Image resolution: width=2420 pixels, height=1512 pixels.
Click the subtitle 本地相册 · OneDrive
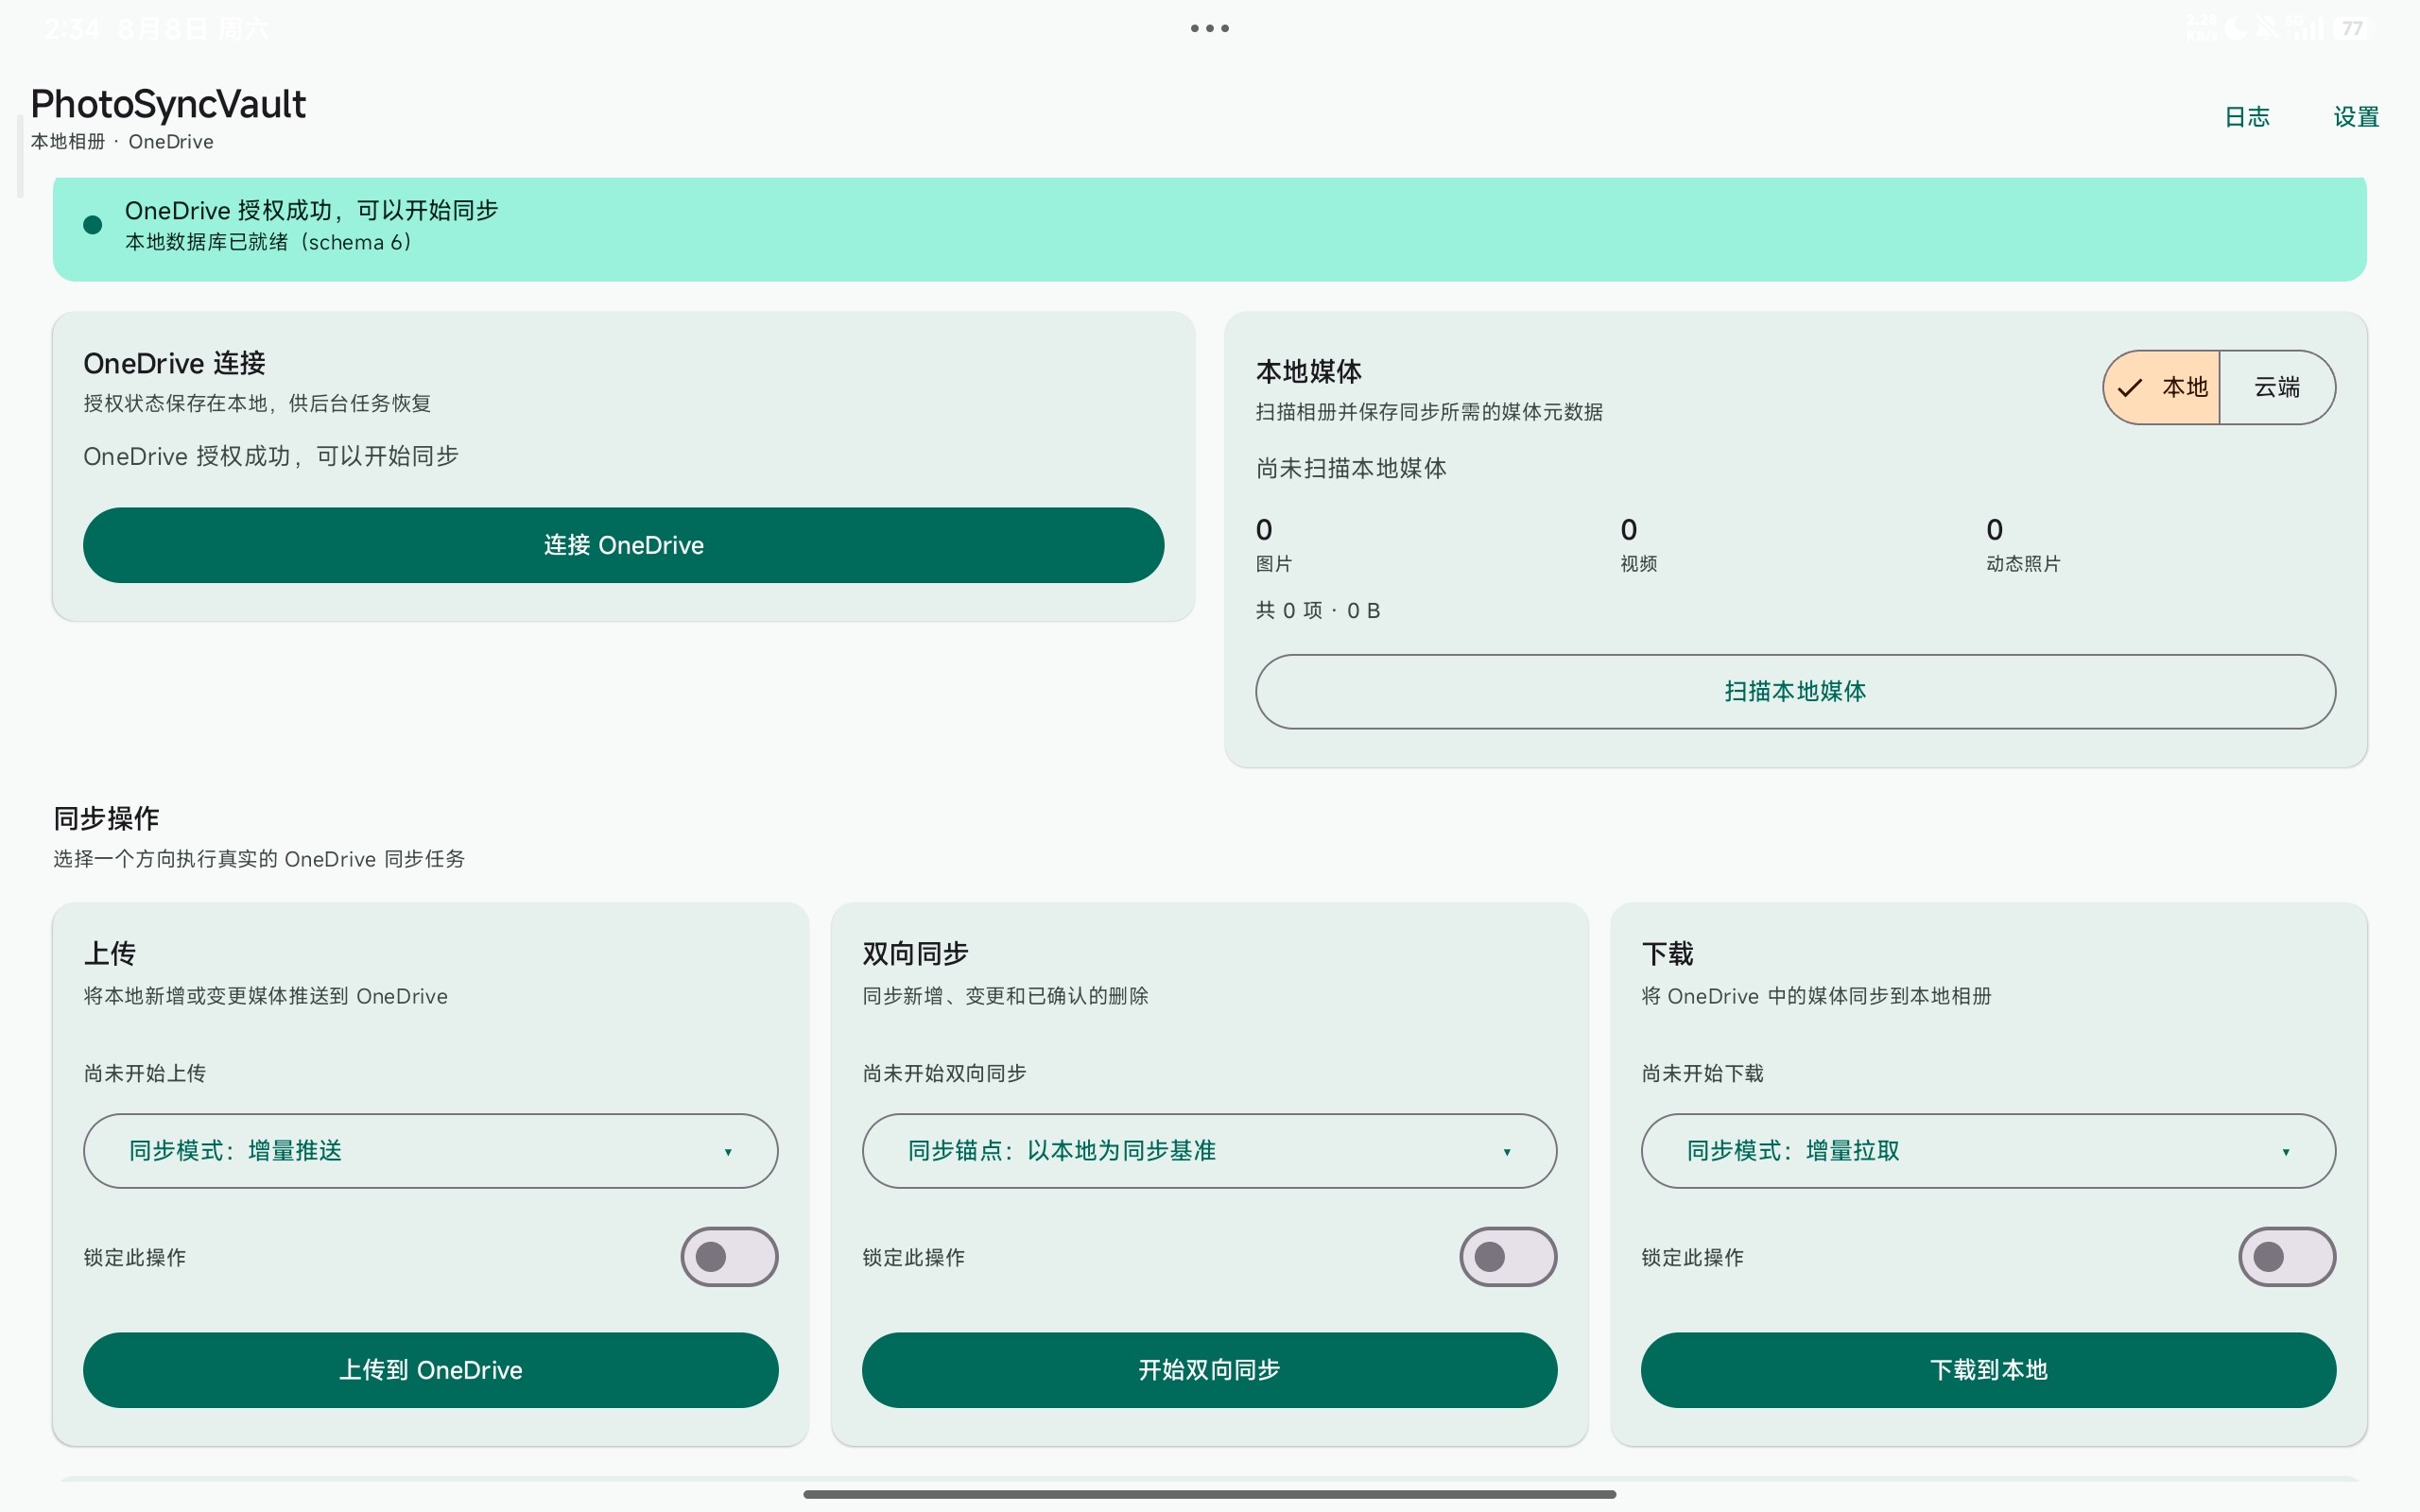[122, 142]
